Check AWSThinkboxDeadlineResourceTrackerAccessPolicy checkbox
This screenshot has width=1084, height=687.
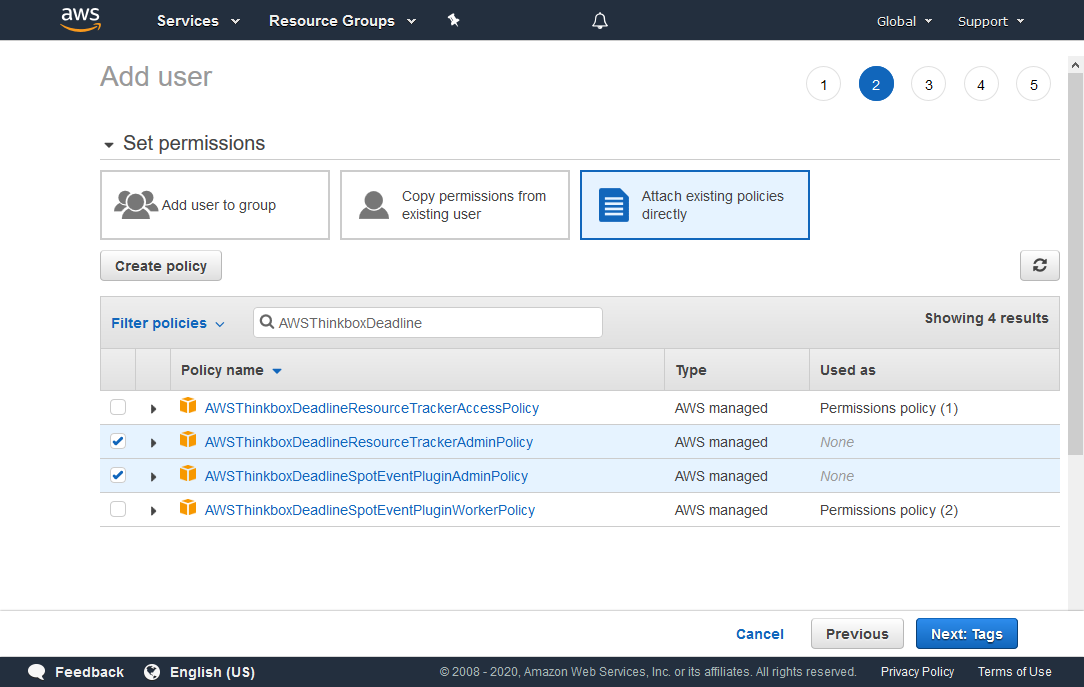pyautogui.click(x=118, y=407)
